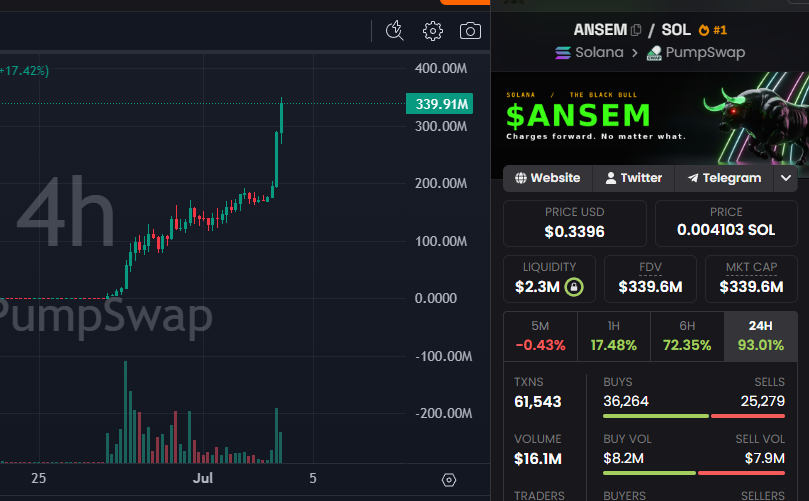The image size is (809, 501).
Task: Click VOLUME value $16.1M
Action: click(538, 459)
